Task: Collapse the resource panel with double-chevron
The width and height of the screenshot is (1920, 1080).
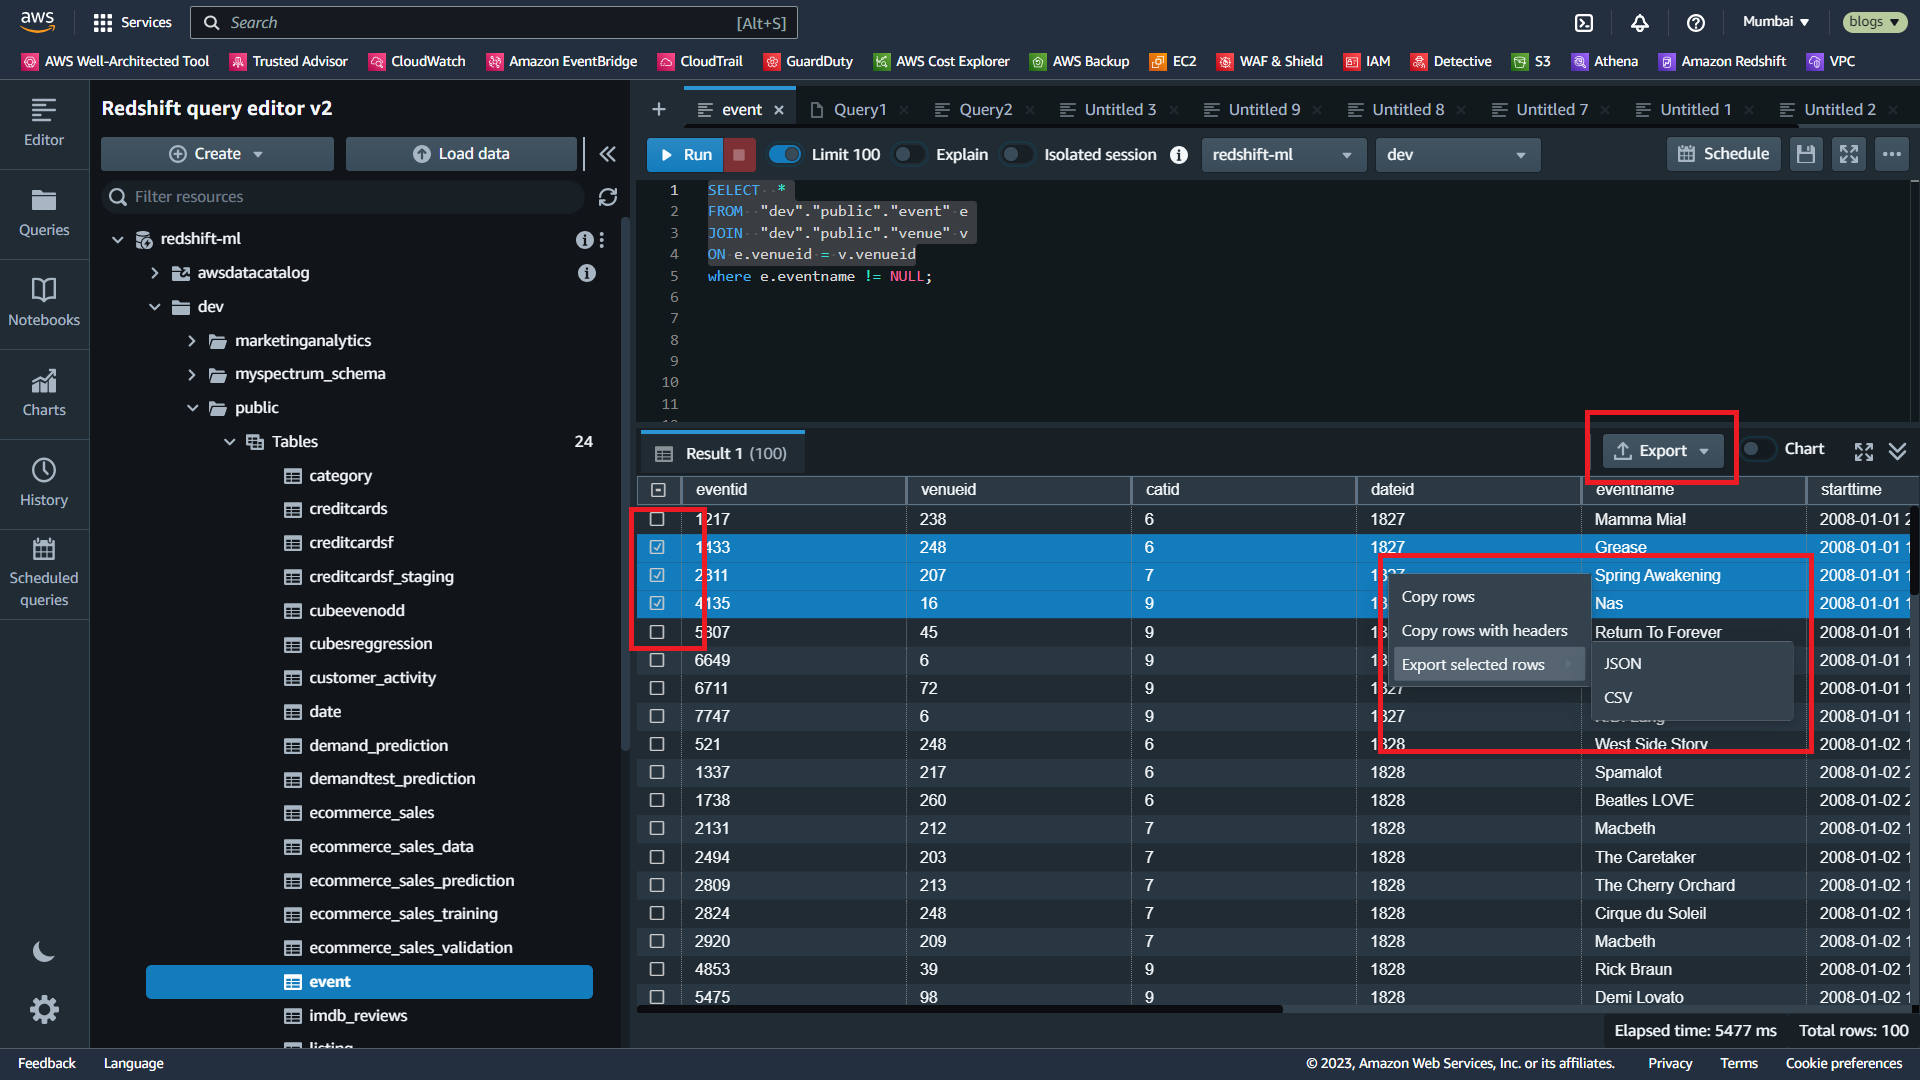Action: click(607, 154)
